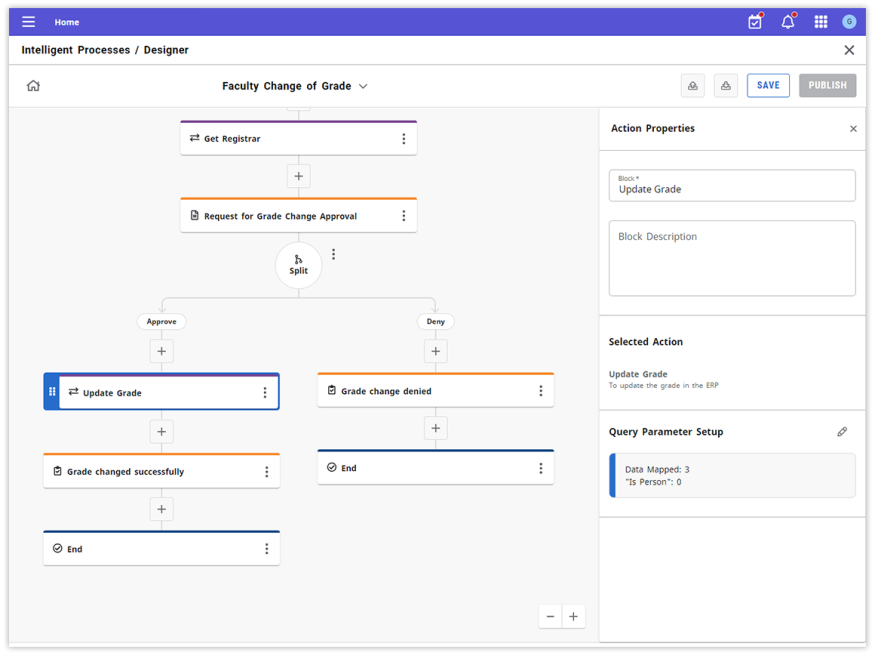Viewport: 875px width, 656px height.
Task: Click the PUBLISH button
Action: (x=827, y=86)
